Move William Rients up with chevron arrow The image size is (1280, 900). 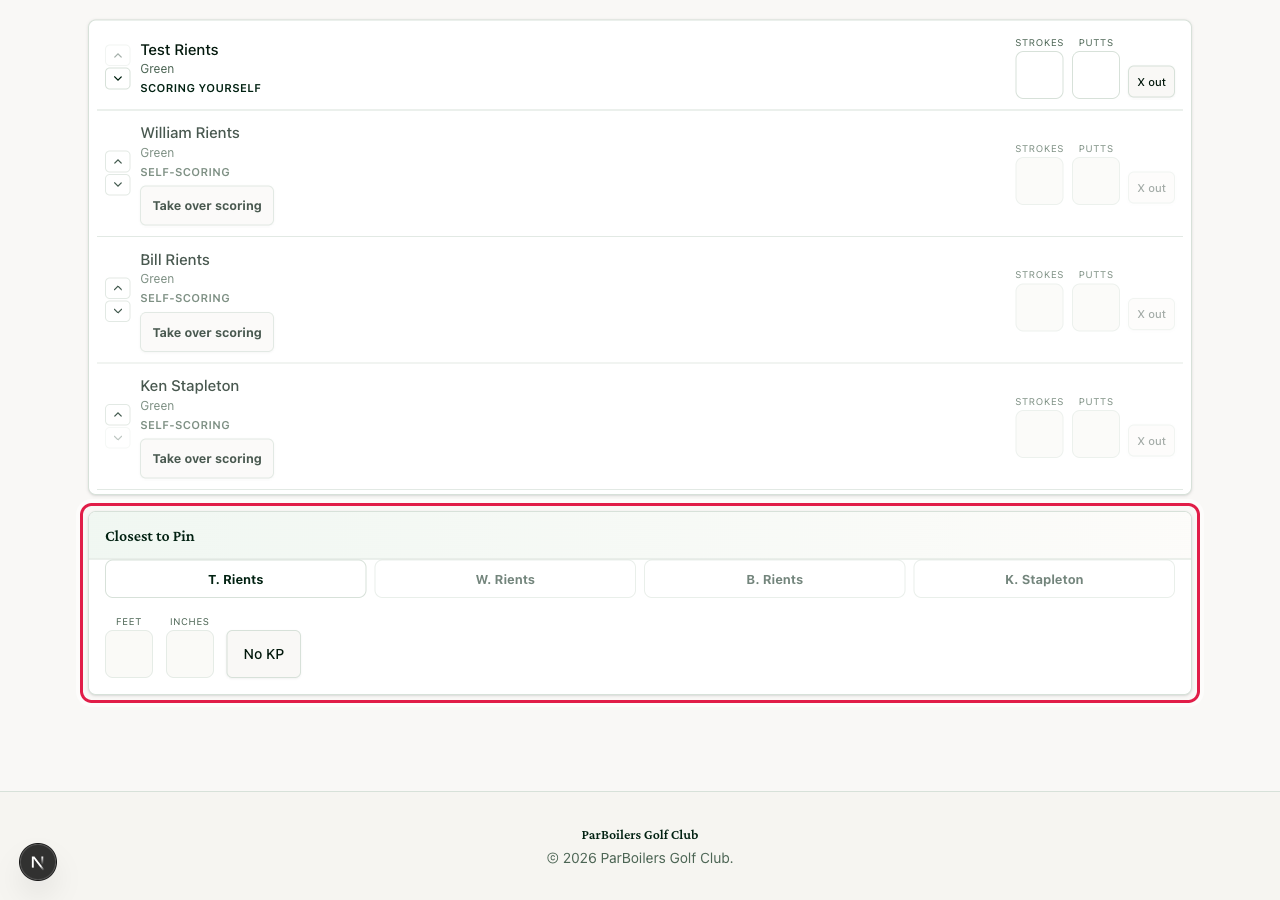click(118, 161)
